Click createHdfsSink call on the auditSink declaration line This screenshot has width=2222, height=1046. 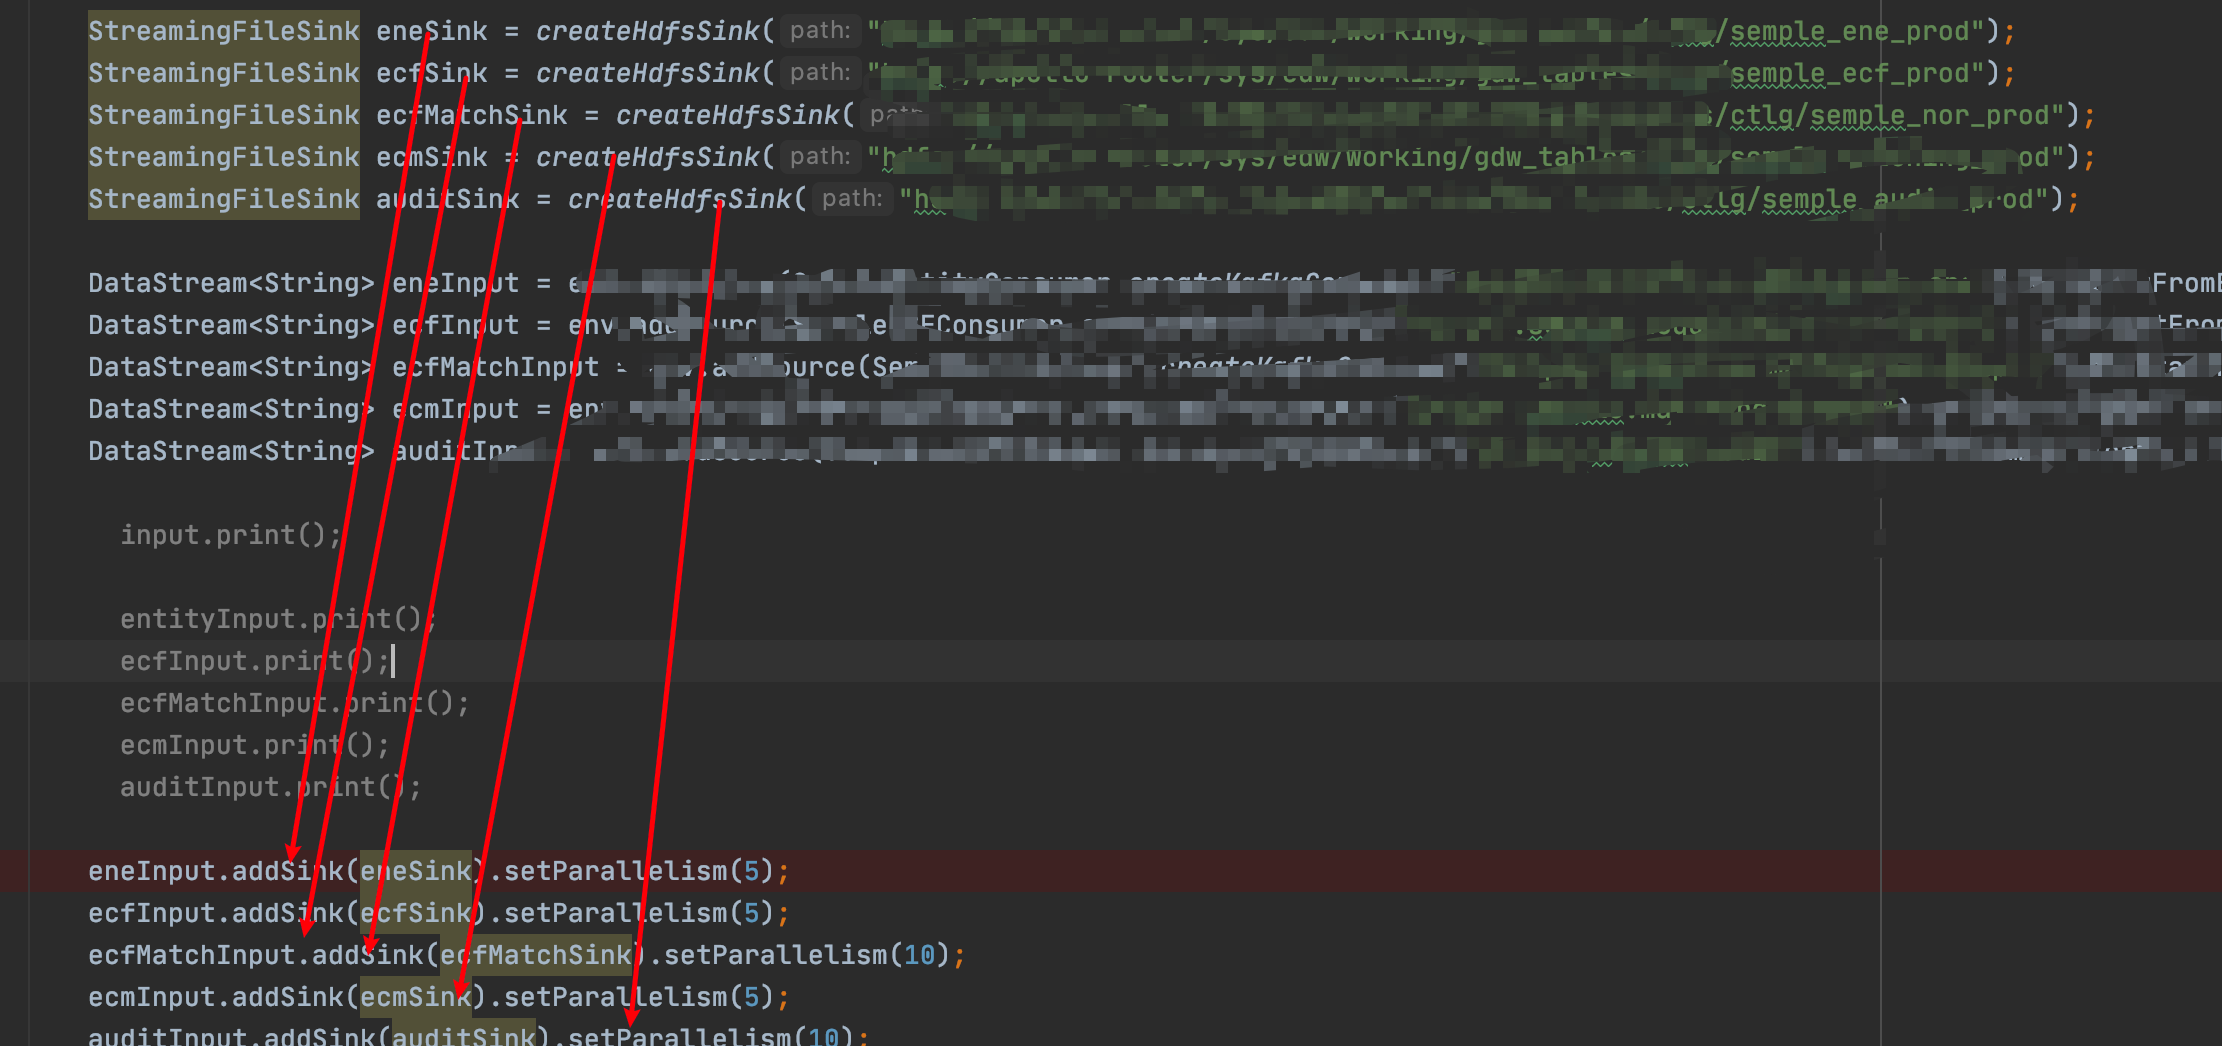(680, 199)
